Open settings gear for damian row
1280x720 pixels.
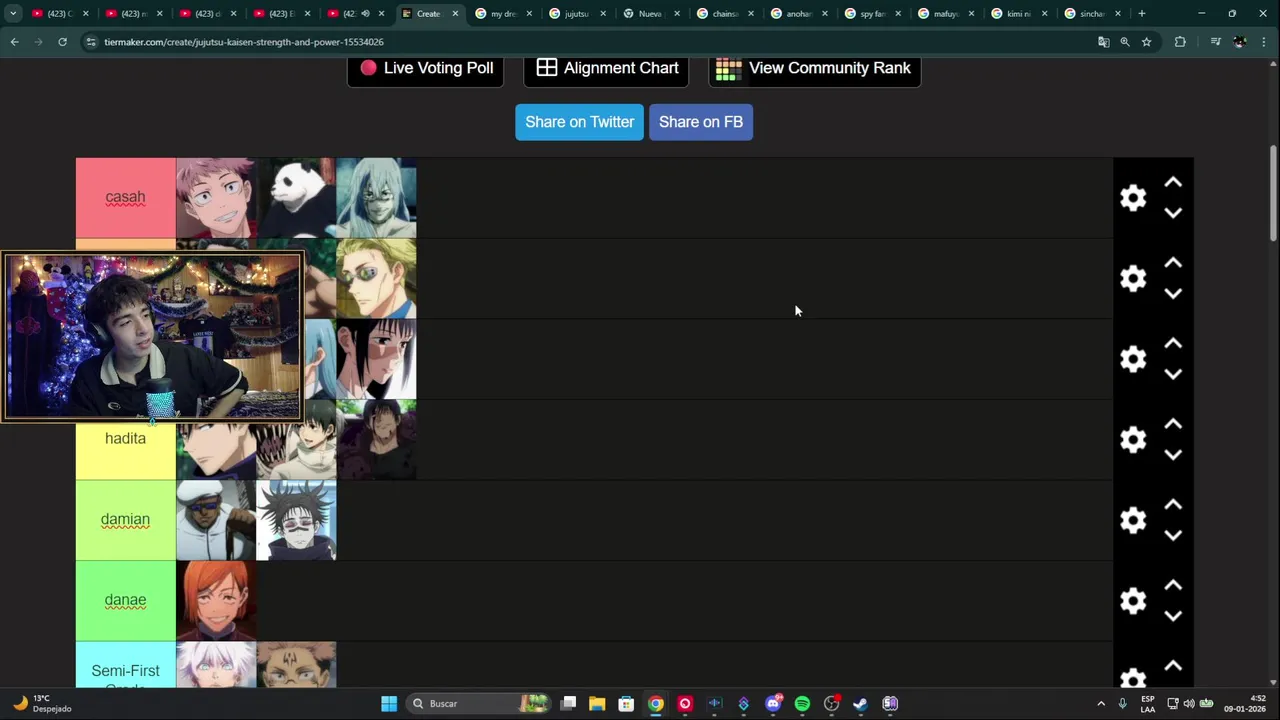[1133, 520]
